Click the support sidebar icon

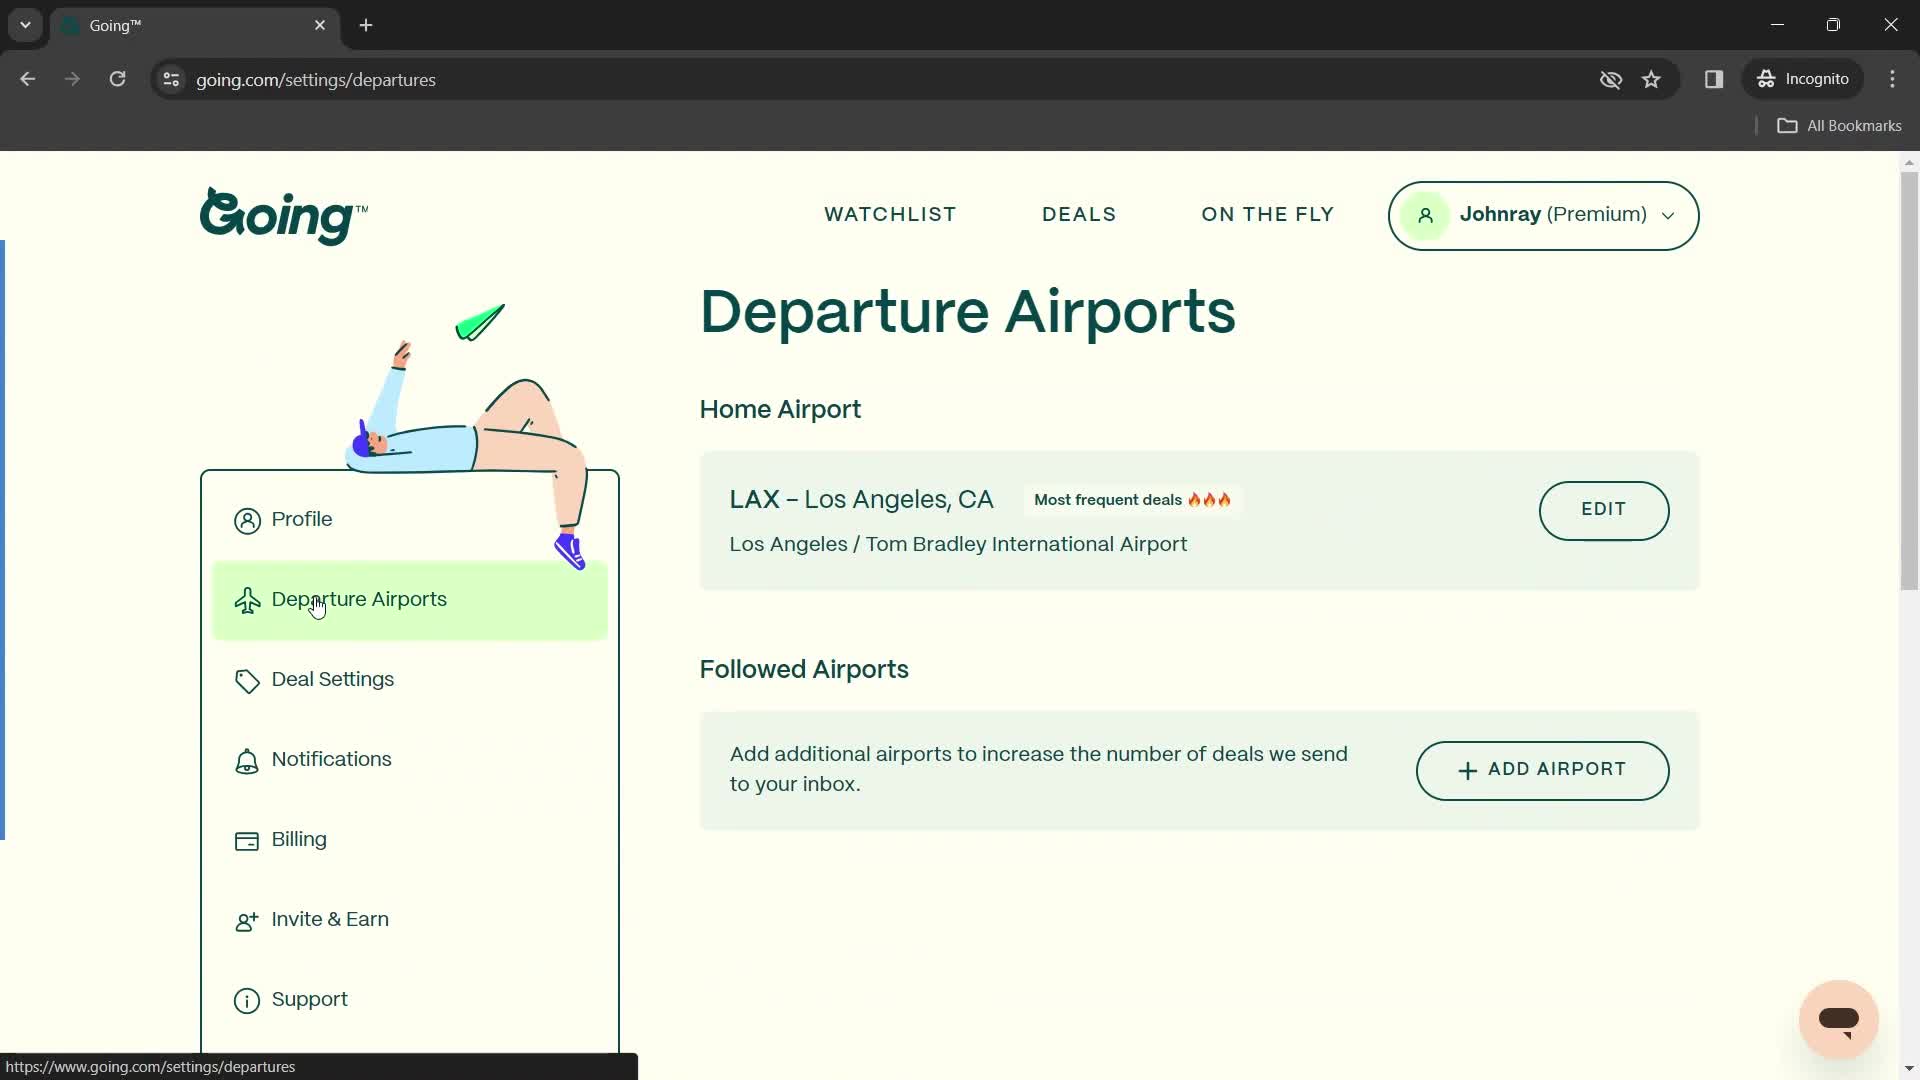pos(248,998)
